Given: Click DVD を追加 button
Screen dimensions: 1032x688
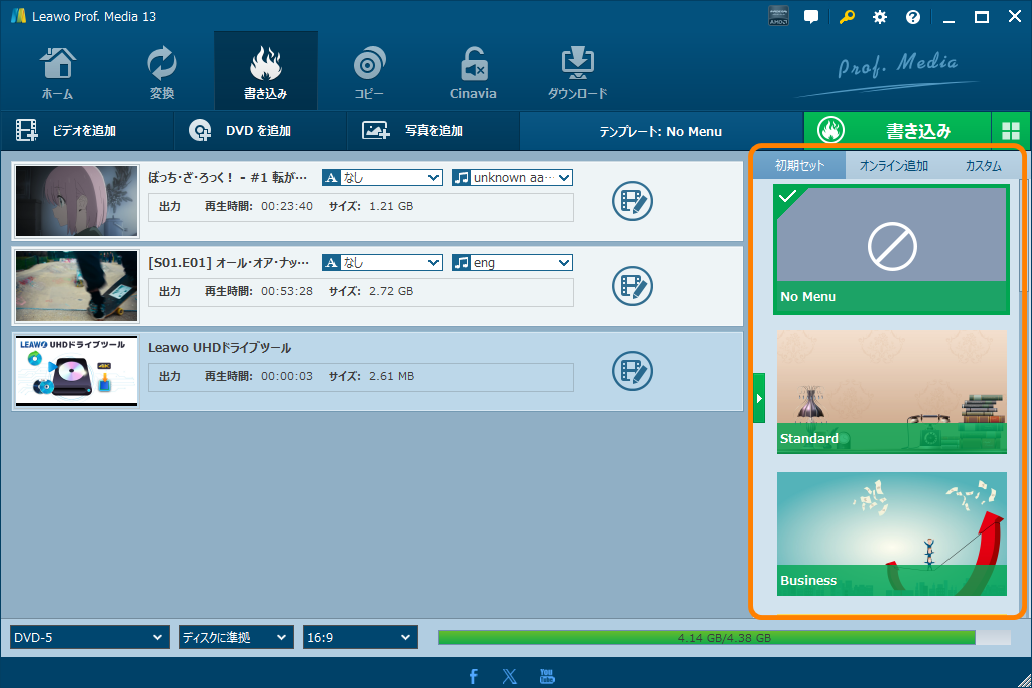Looking at the screenshot, I should coord(260,131).
